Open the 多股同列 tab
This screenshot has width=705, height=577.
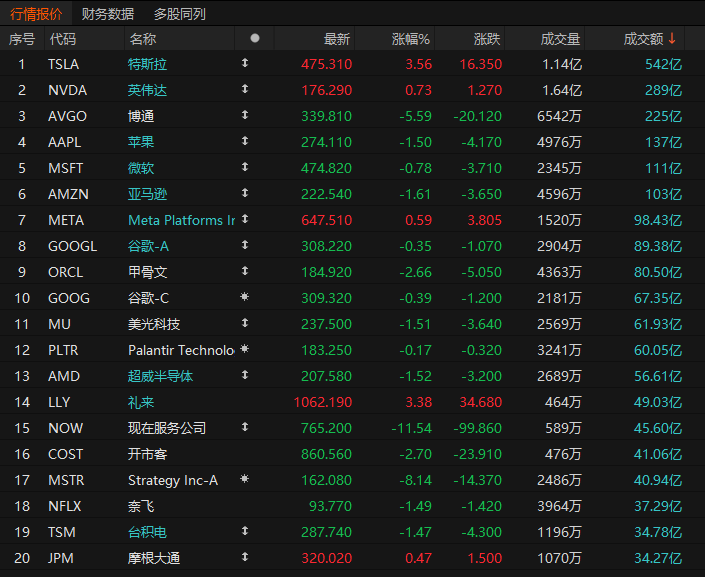pos(180,14)
